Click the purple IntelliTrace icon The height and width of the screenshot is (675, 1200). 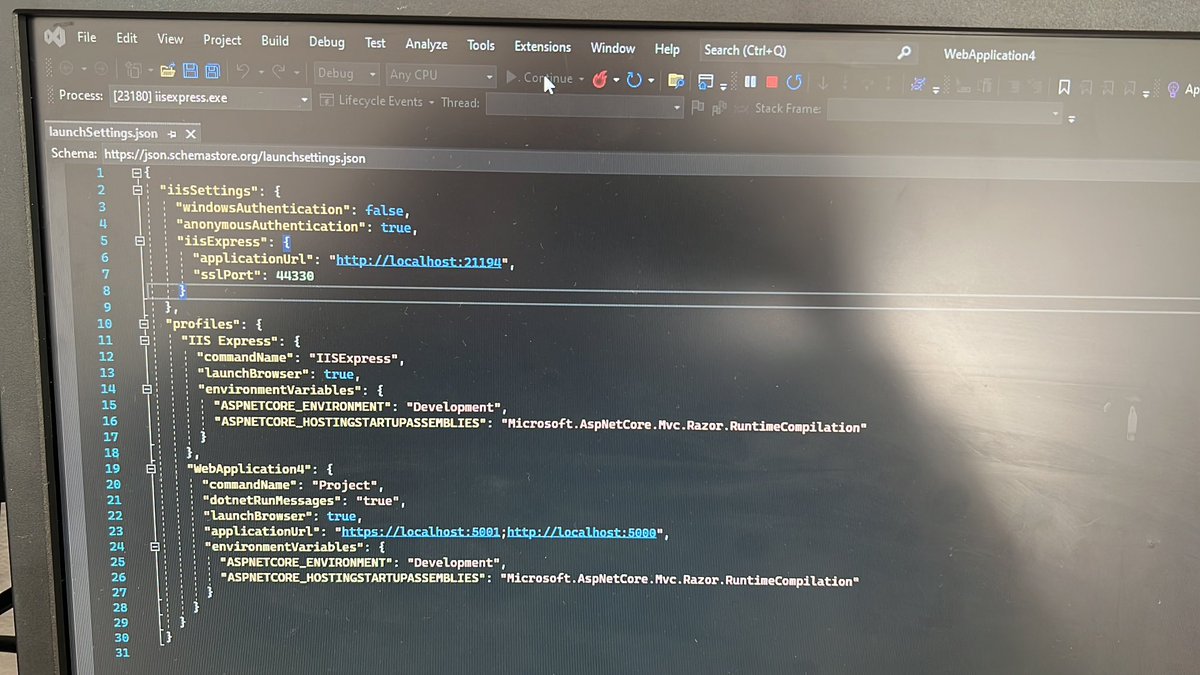918,86
